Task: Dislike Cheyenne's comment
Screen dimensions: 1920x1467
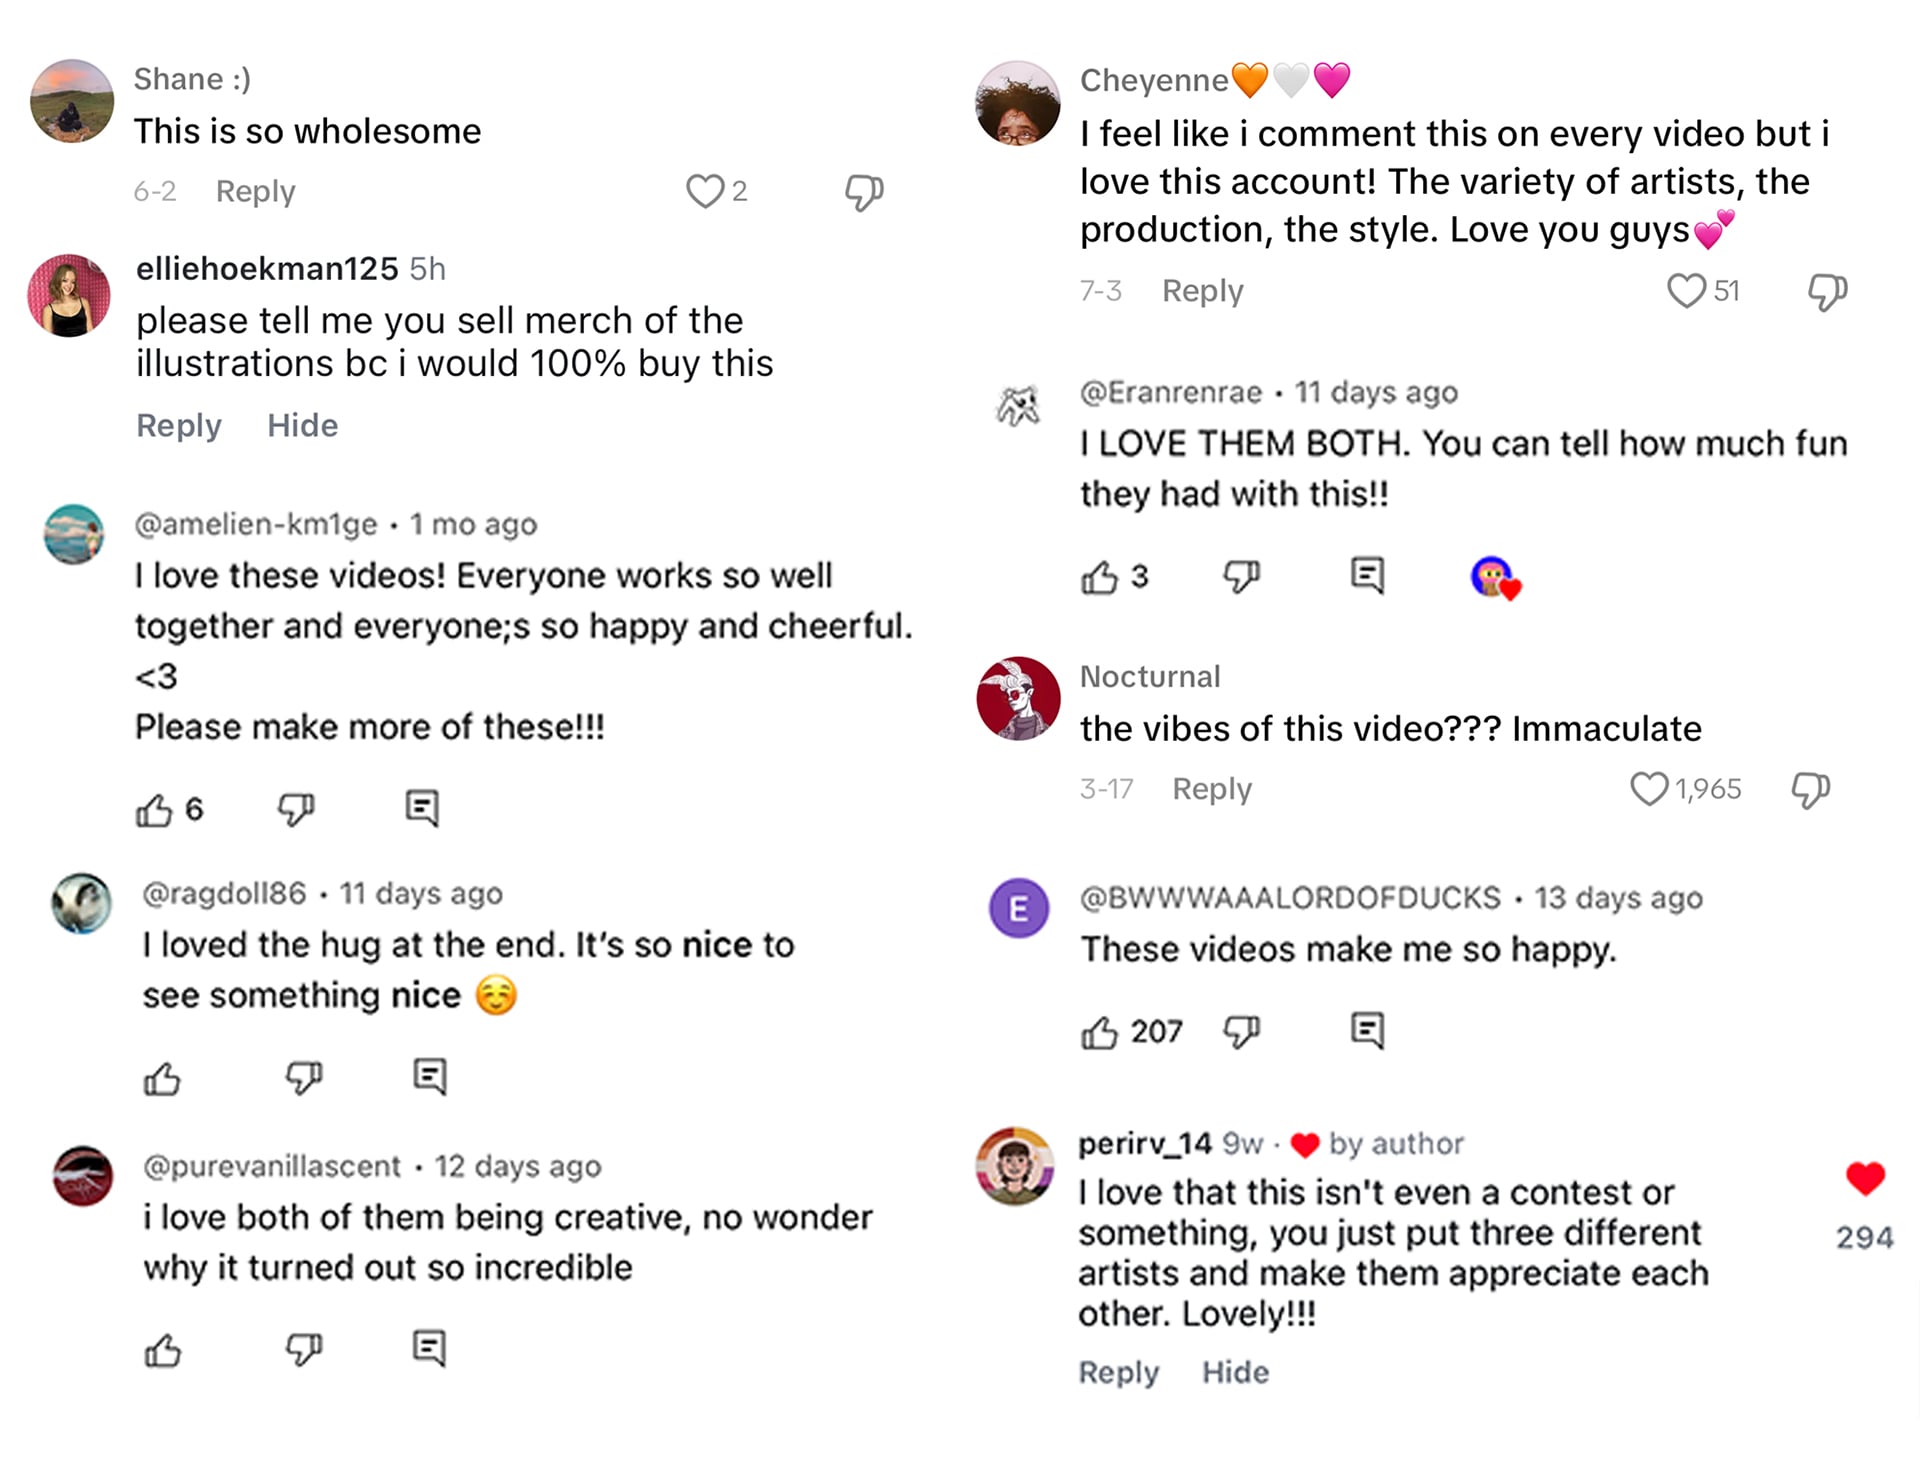Action: [x=1827, y=291]
